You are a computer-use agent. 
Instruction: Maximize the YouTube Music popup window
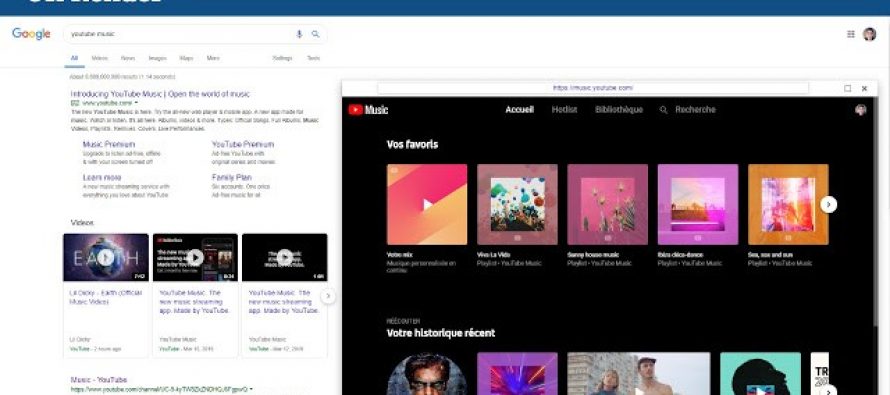[847, 89]
